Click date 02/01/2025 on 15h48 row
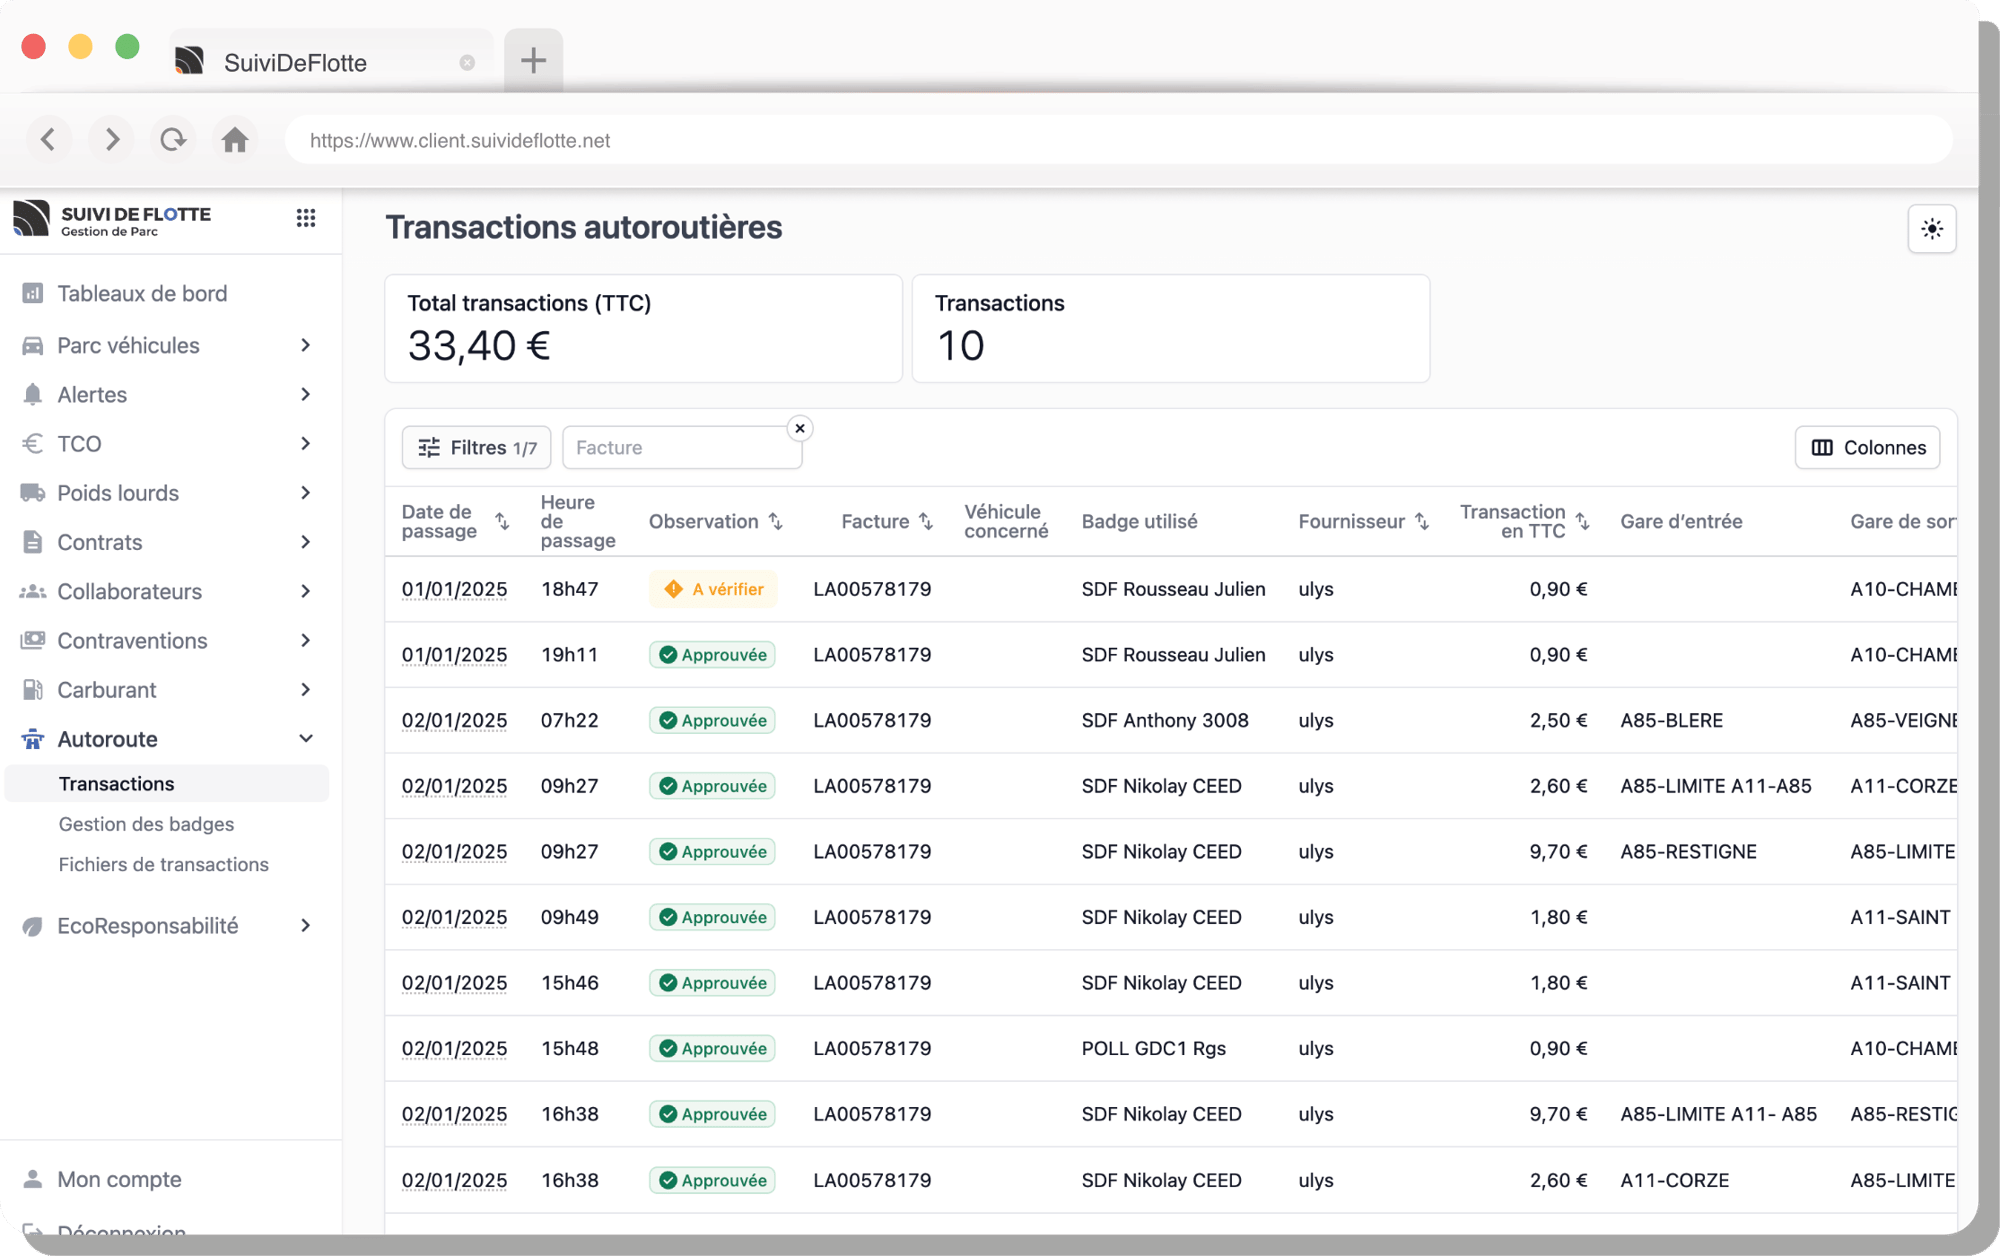Viewport: 2000px width, 1256px height. click(454, 1048)
